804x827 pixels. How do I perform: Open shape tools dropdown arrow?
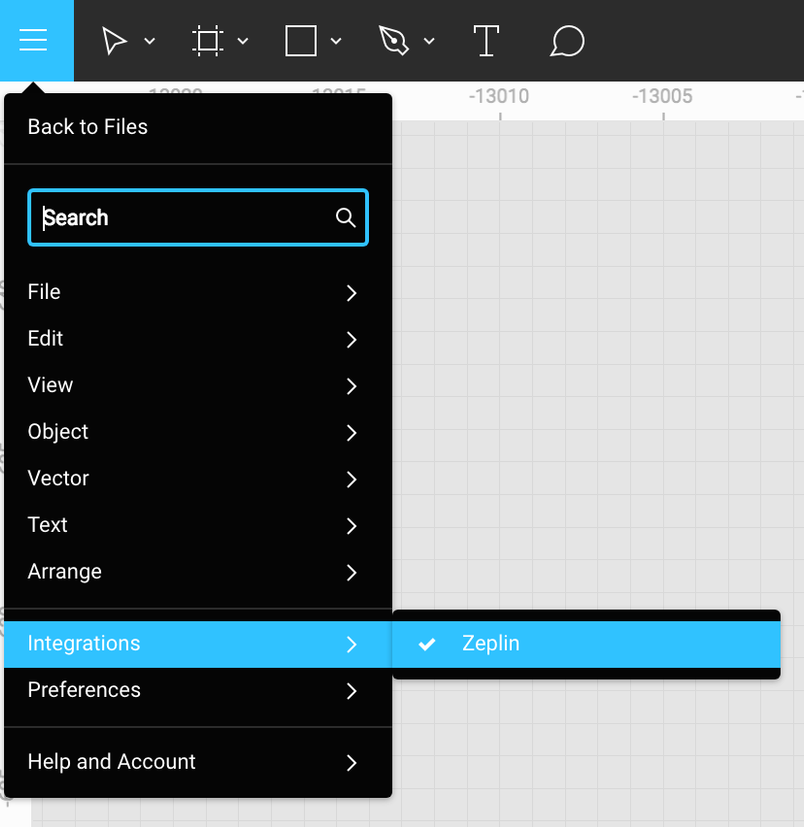[x=336, y=41]
